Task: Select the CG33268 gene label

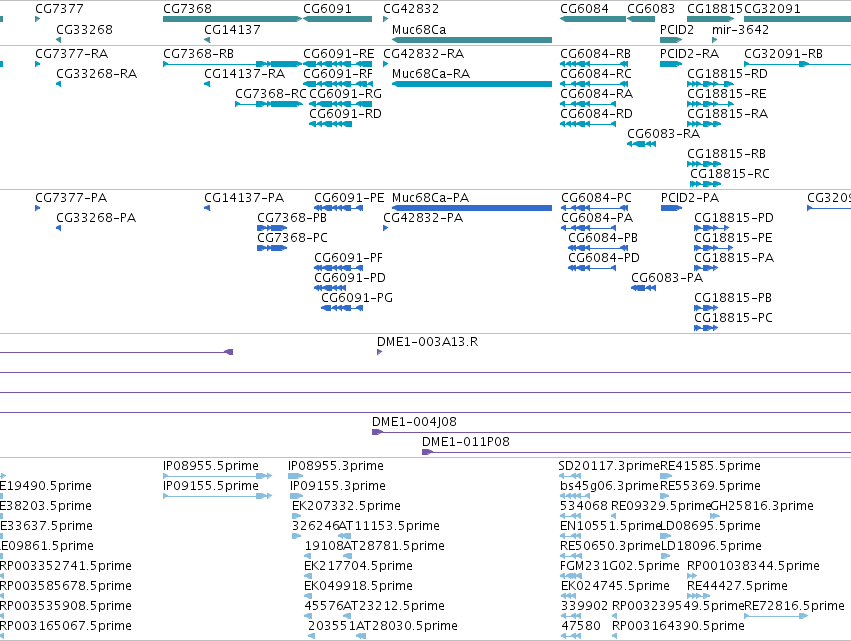Action: click(x=84, y=29)
